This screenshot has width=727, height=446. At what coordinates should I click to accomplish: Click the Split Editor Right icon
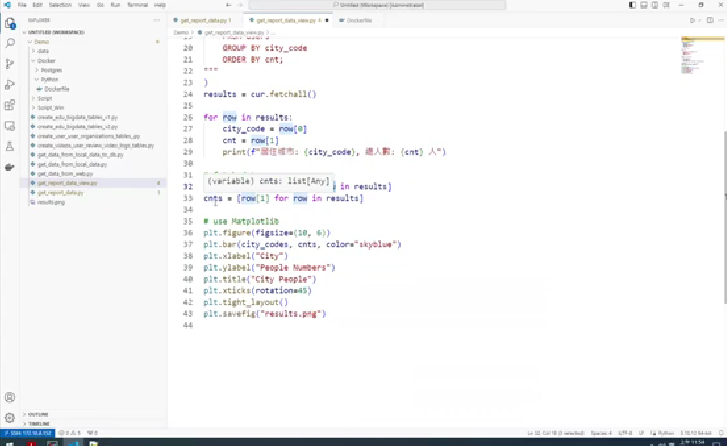tap(710, 20)
